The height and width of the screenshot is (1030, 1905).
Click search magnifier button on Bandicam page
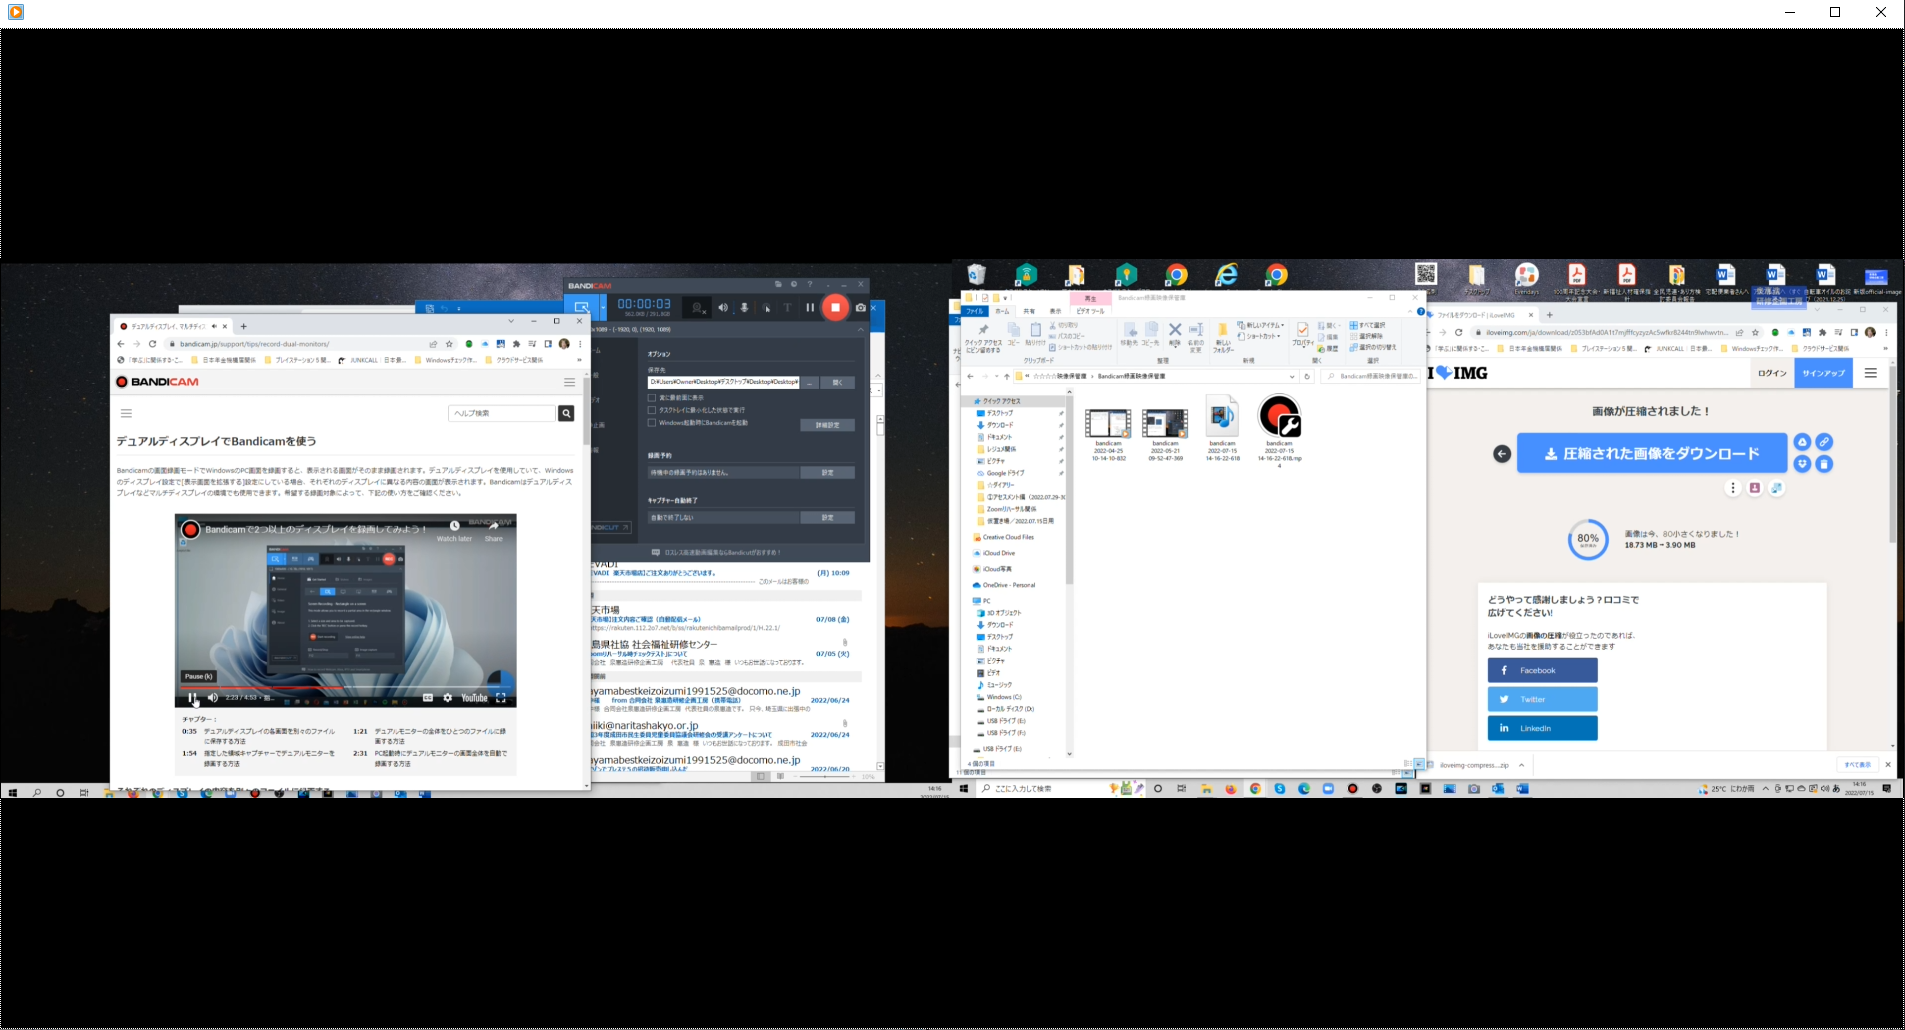point(566,413)
